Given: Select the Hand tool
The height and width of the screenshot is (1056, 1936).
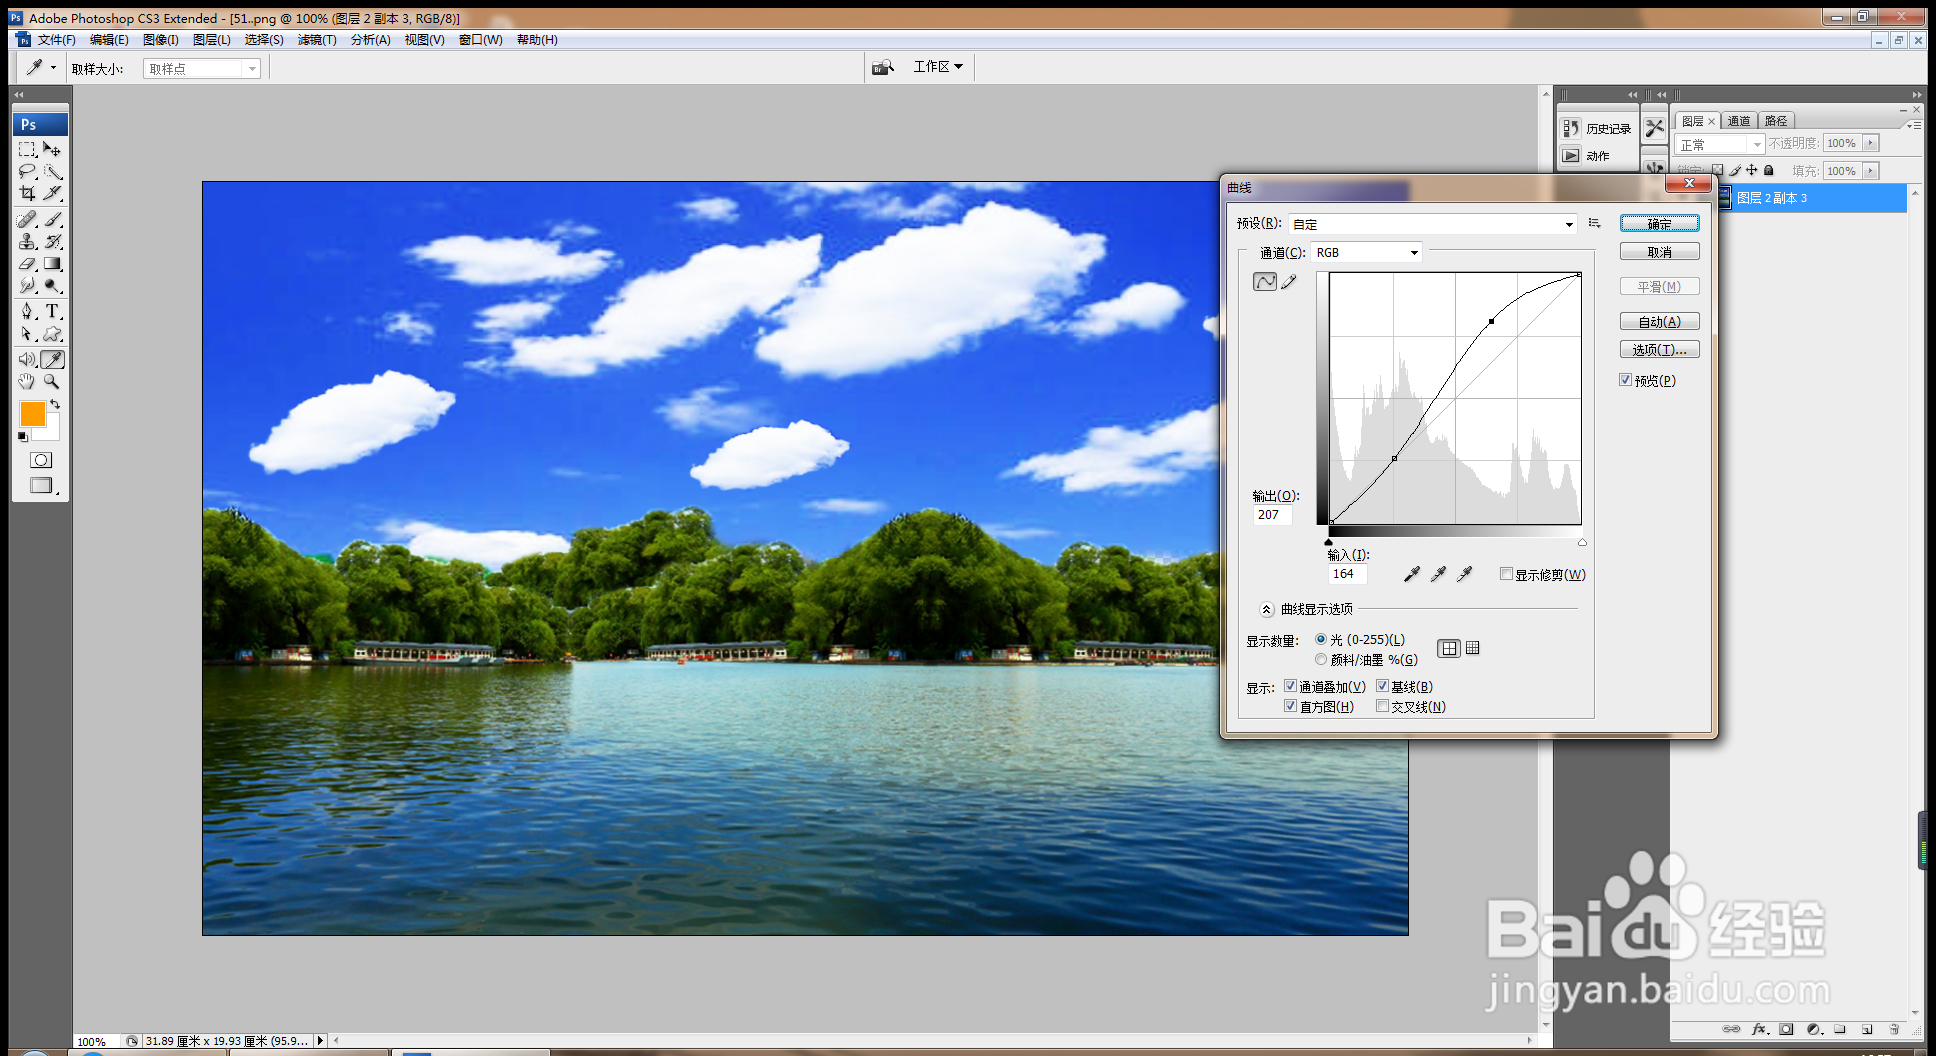Looking at the screenshot, I should coord(27,381).
